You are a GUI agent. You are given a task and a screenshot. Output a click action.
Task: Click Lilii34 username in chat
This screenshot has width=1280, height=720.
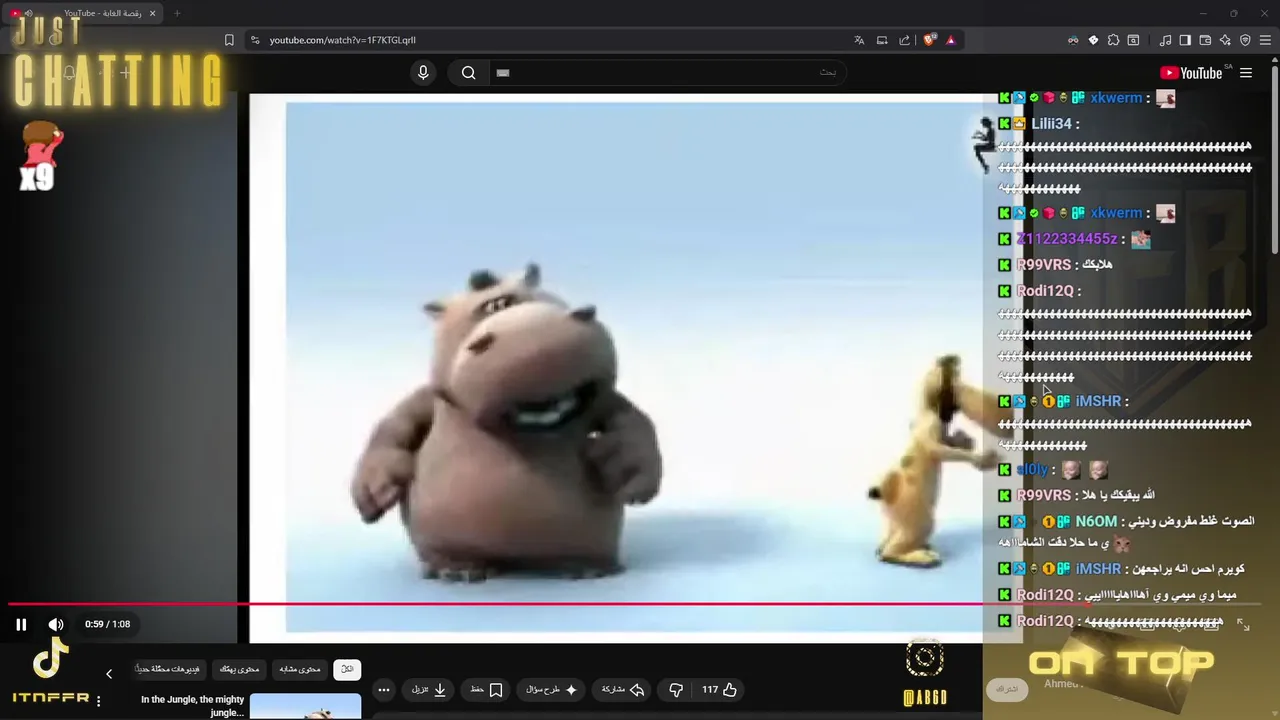[x=1051, y=124]
